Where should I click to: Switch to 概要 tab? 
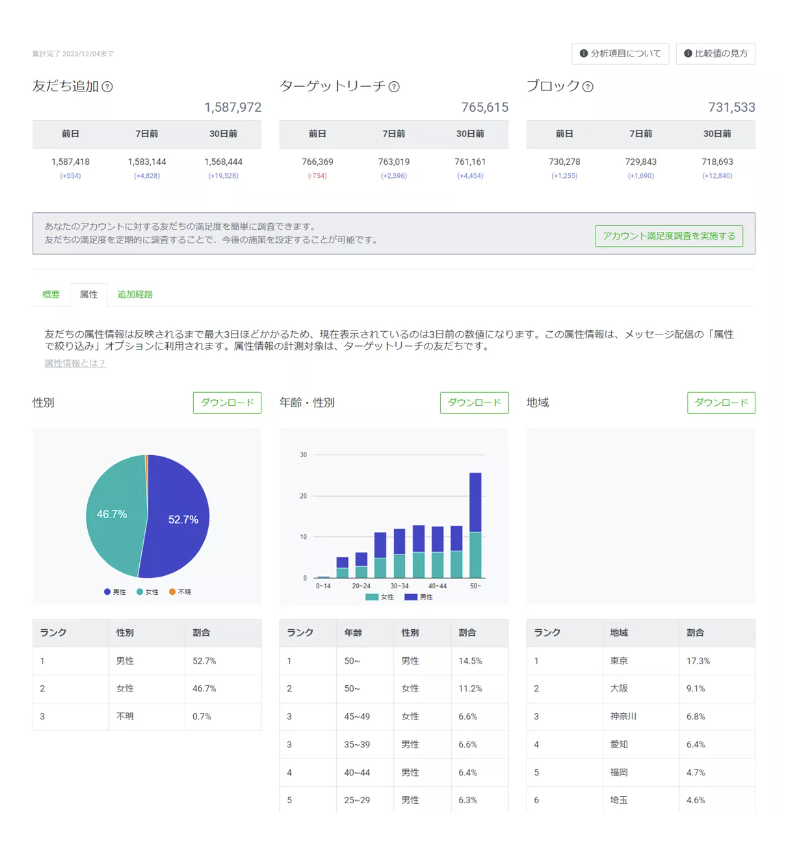[51, 294]
